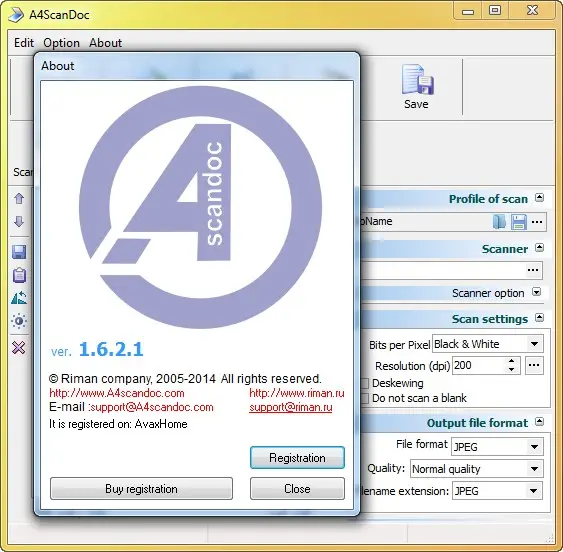This screenshot has width=563, height=552.
Task: Collapse the Profile of scan section
Action: pyautogui.click(x=539, y=198)
